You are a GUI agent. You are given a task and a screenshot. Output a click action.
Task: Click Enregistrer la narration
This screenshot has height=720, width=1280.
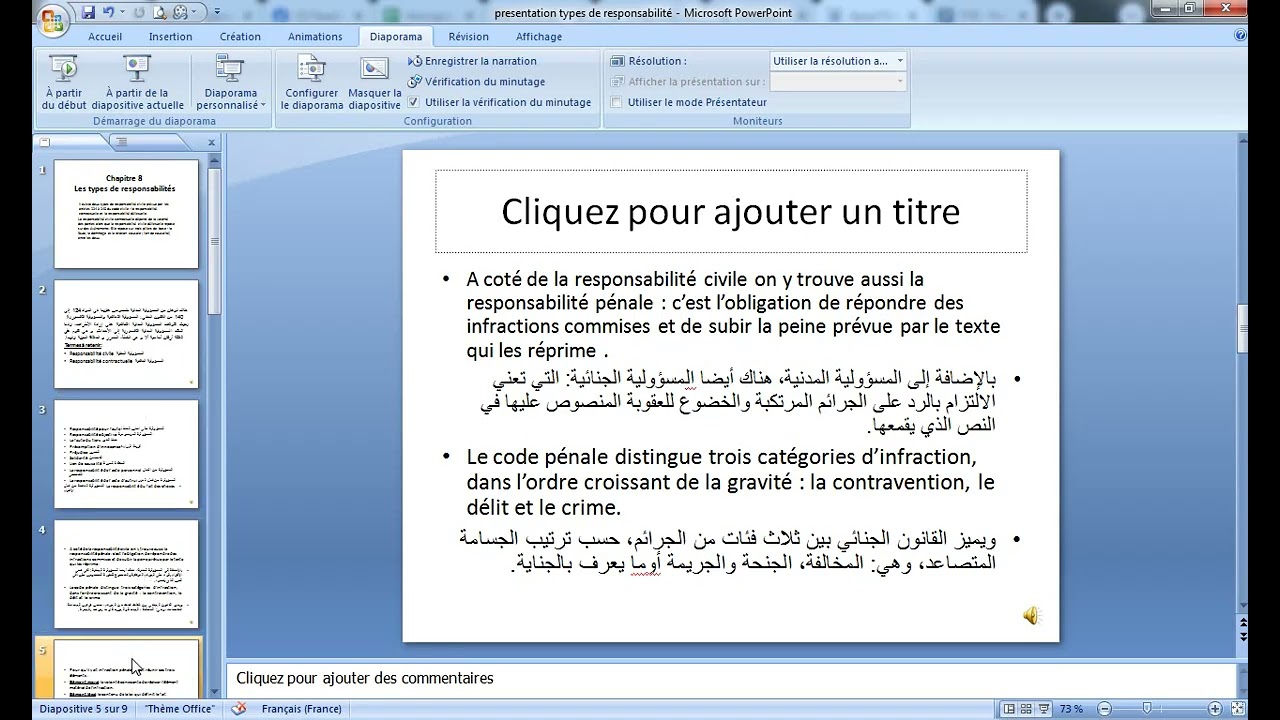pyautogui.click(x=473, y=61)
